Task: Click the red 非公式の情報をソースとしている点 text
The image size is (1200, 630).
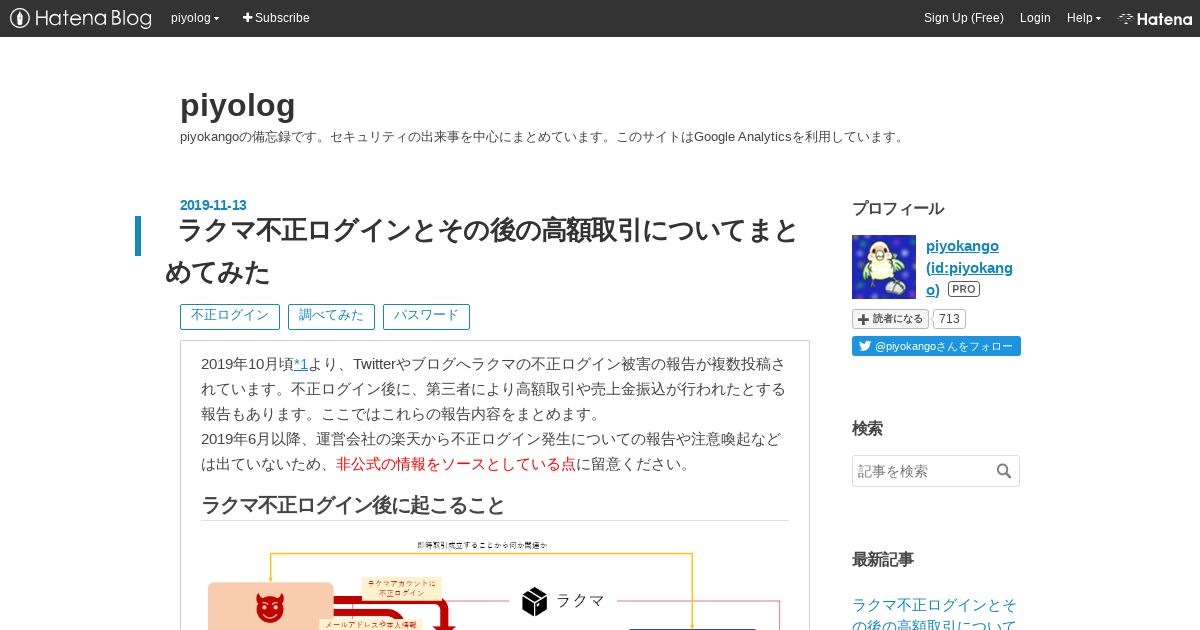Action: pyautogui.click(x=456, y=464)
